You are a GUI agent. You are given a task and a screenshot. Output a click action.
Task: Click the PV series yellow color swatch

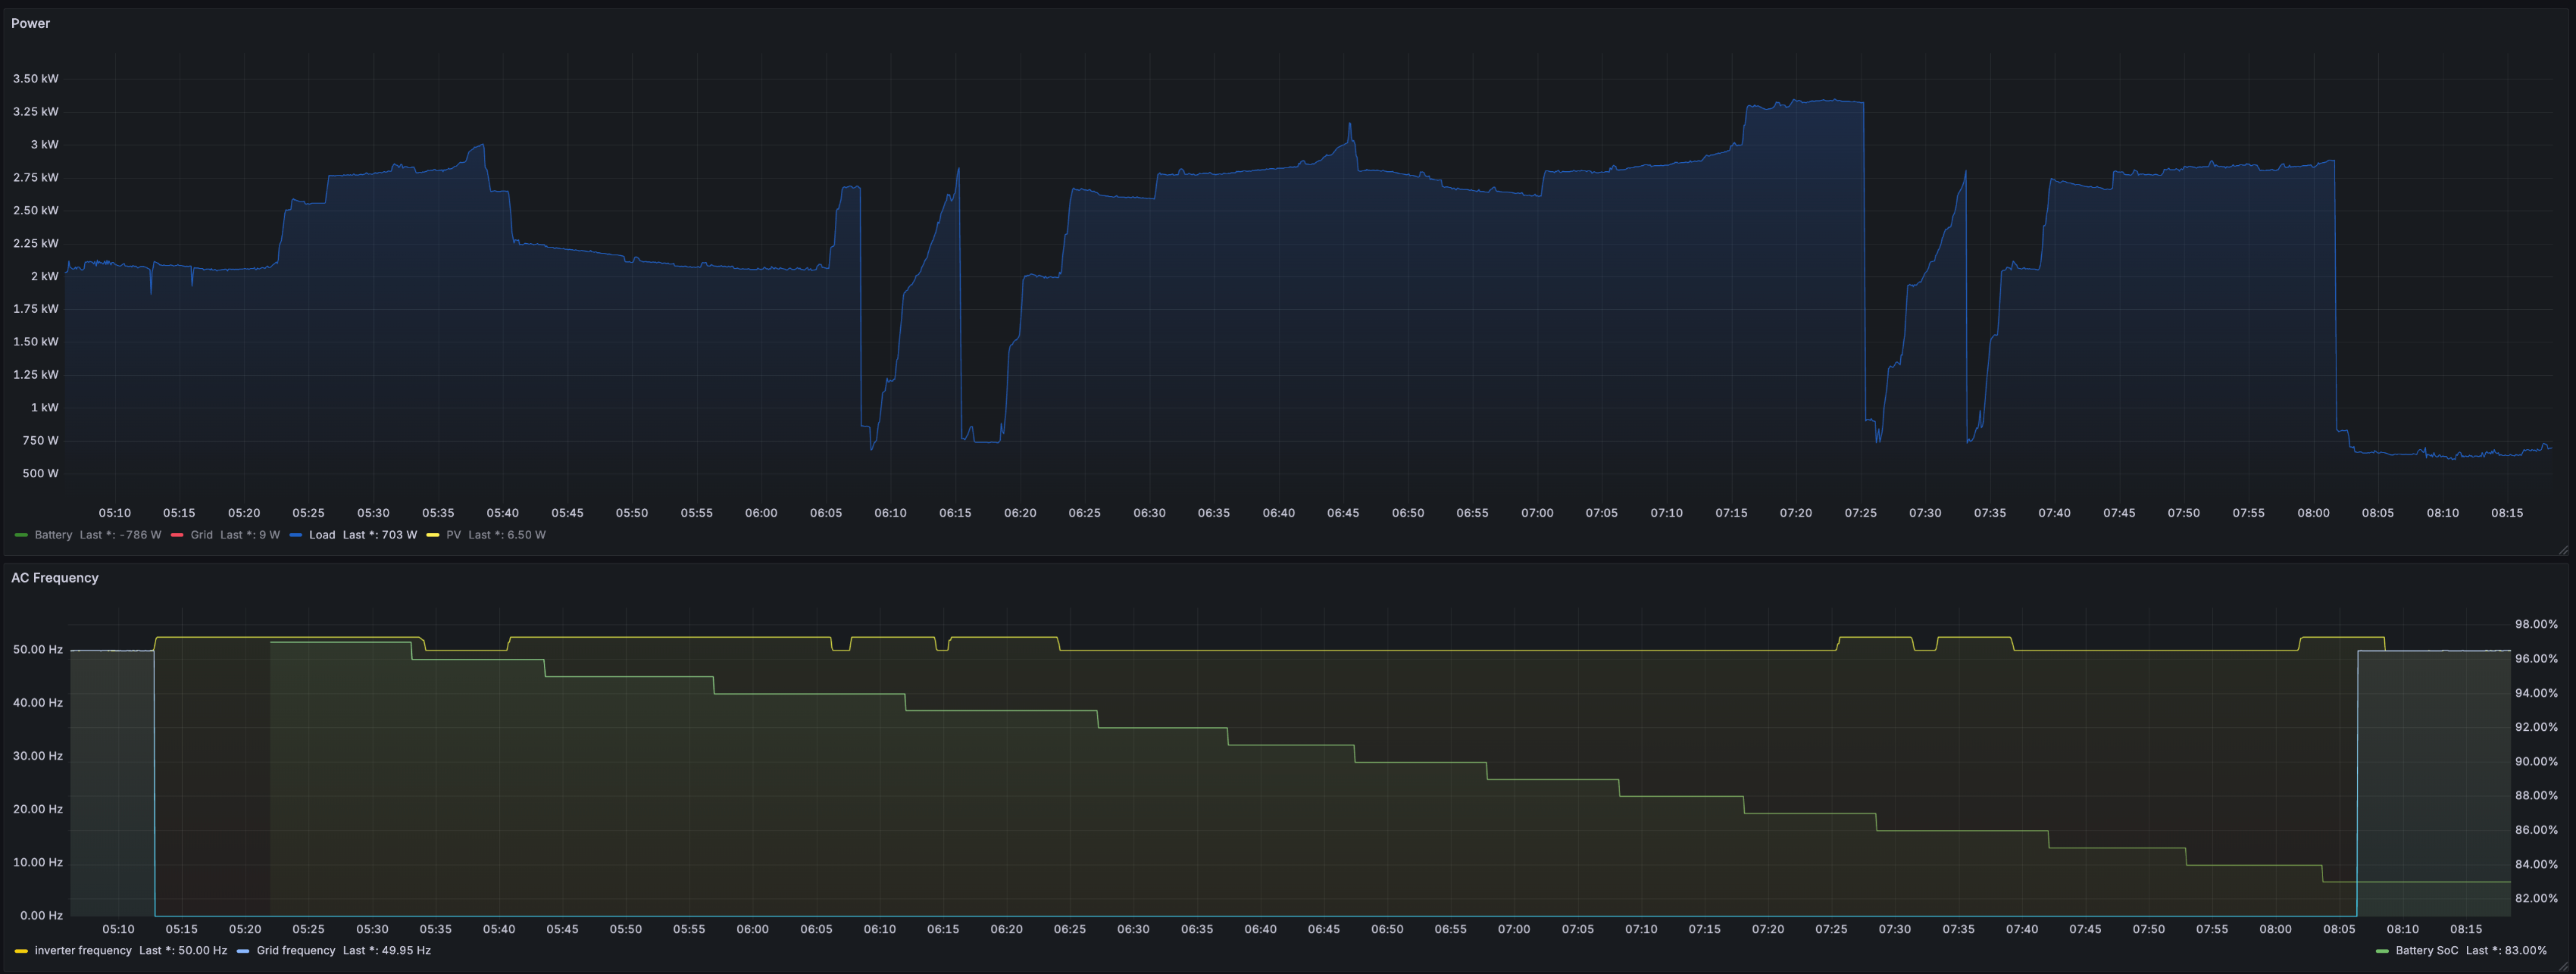(433, 535)
